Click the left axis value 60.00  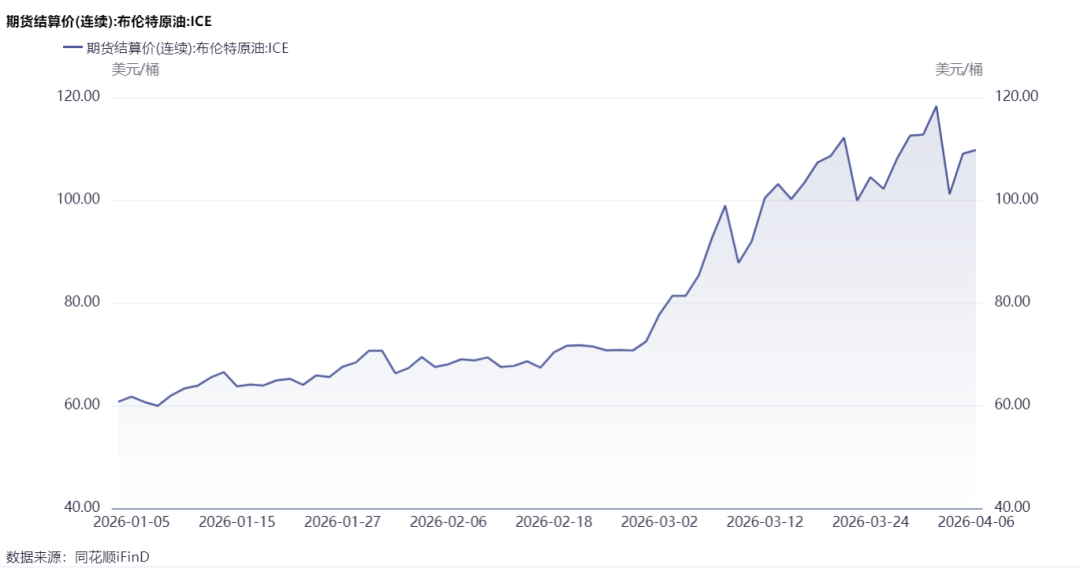[82, 404]
